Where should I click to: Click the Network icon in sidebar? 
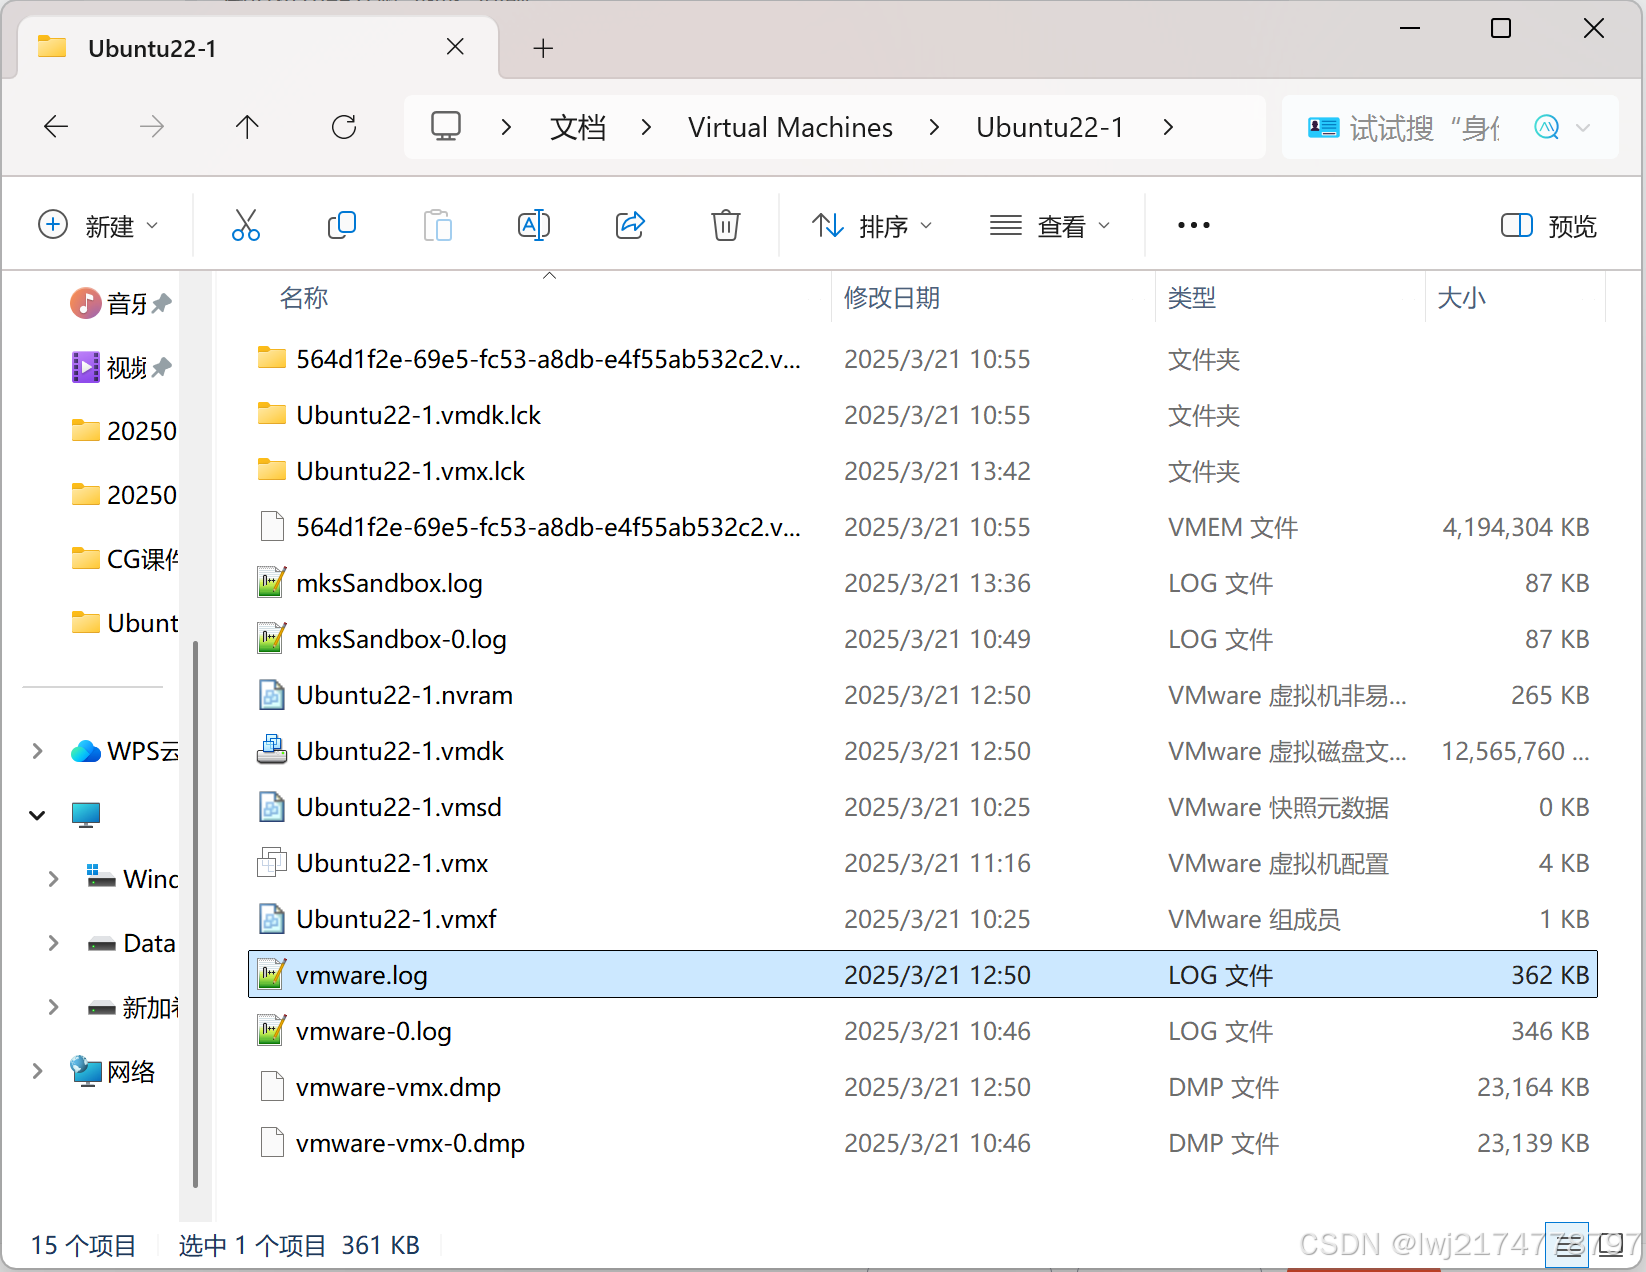[x=86, y=1071]
